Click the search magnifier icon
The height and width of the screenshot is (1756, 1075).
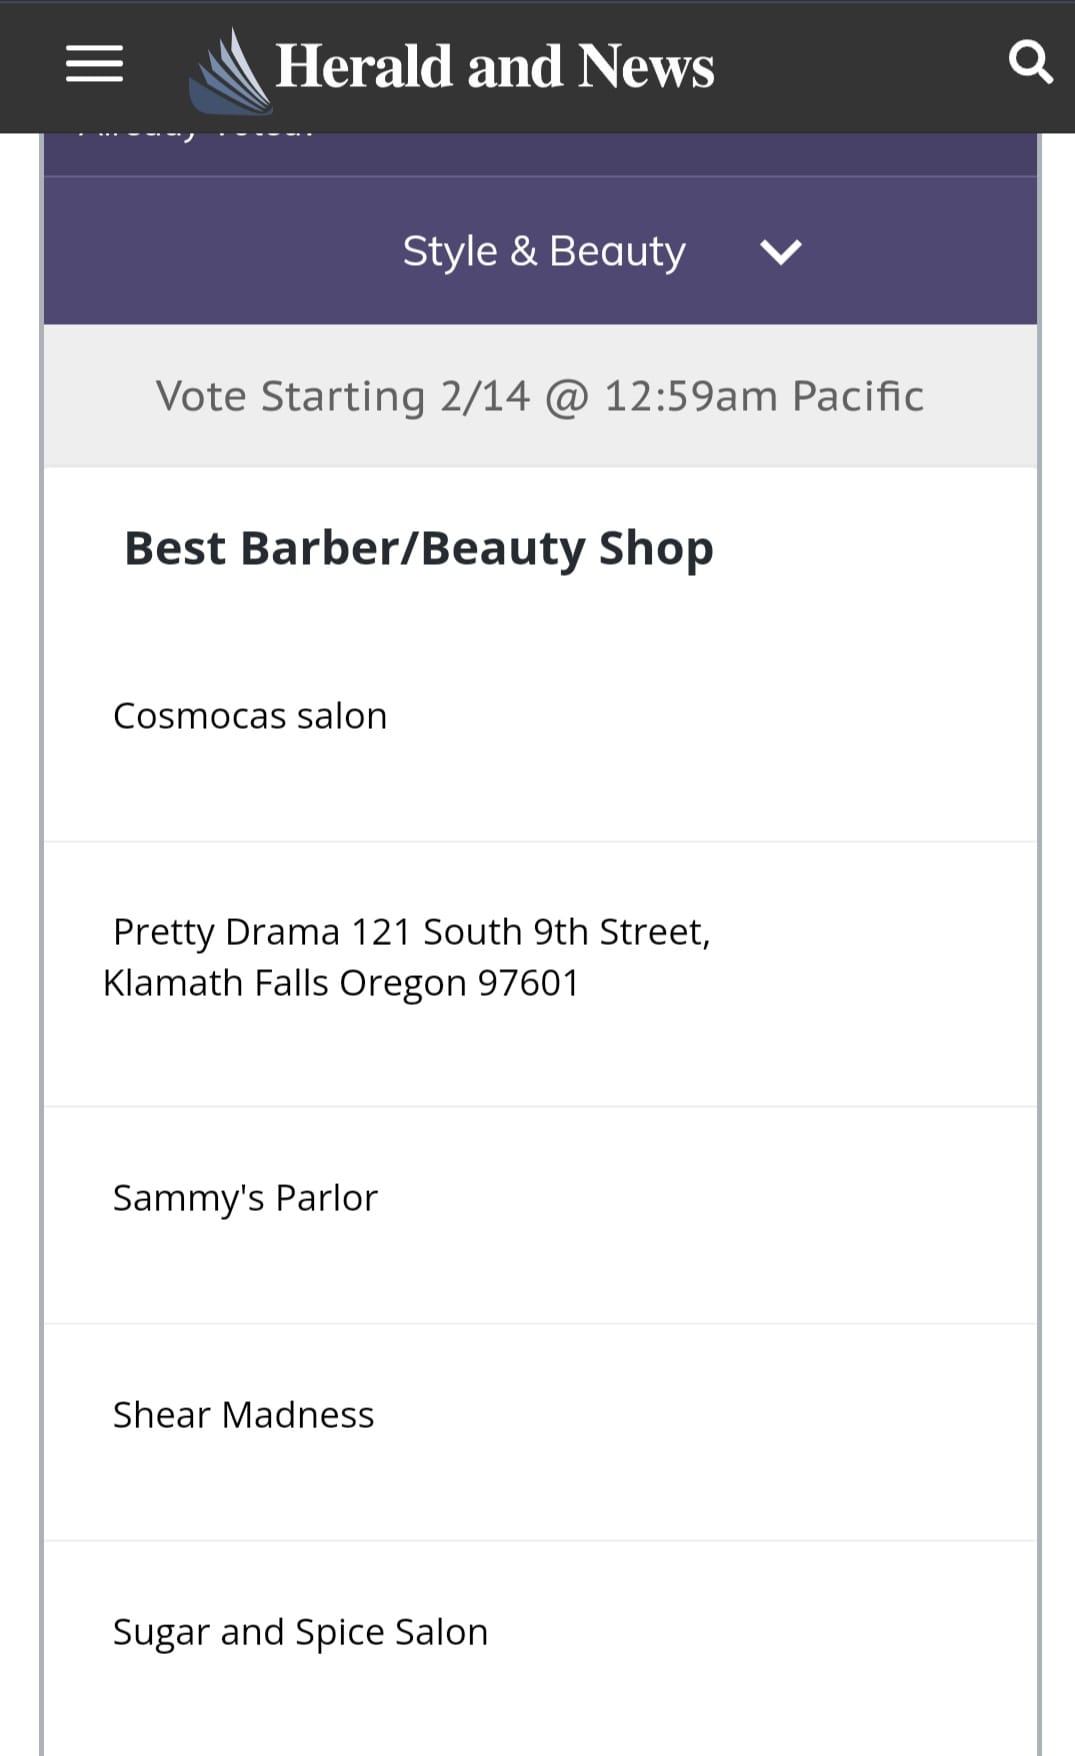click(1030, 62)
